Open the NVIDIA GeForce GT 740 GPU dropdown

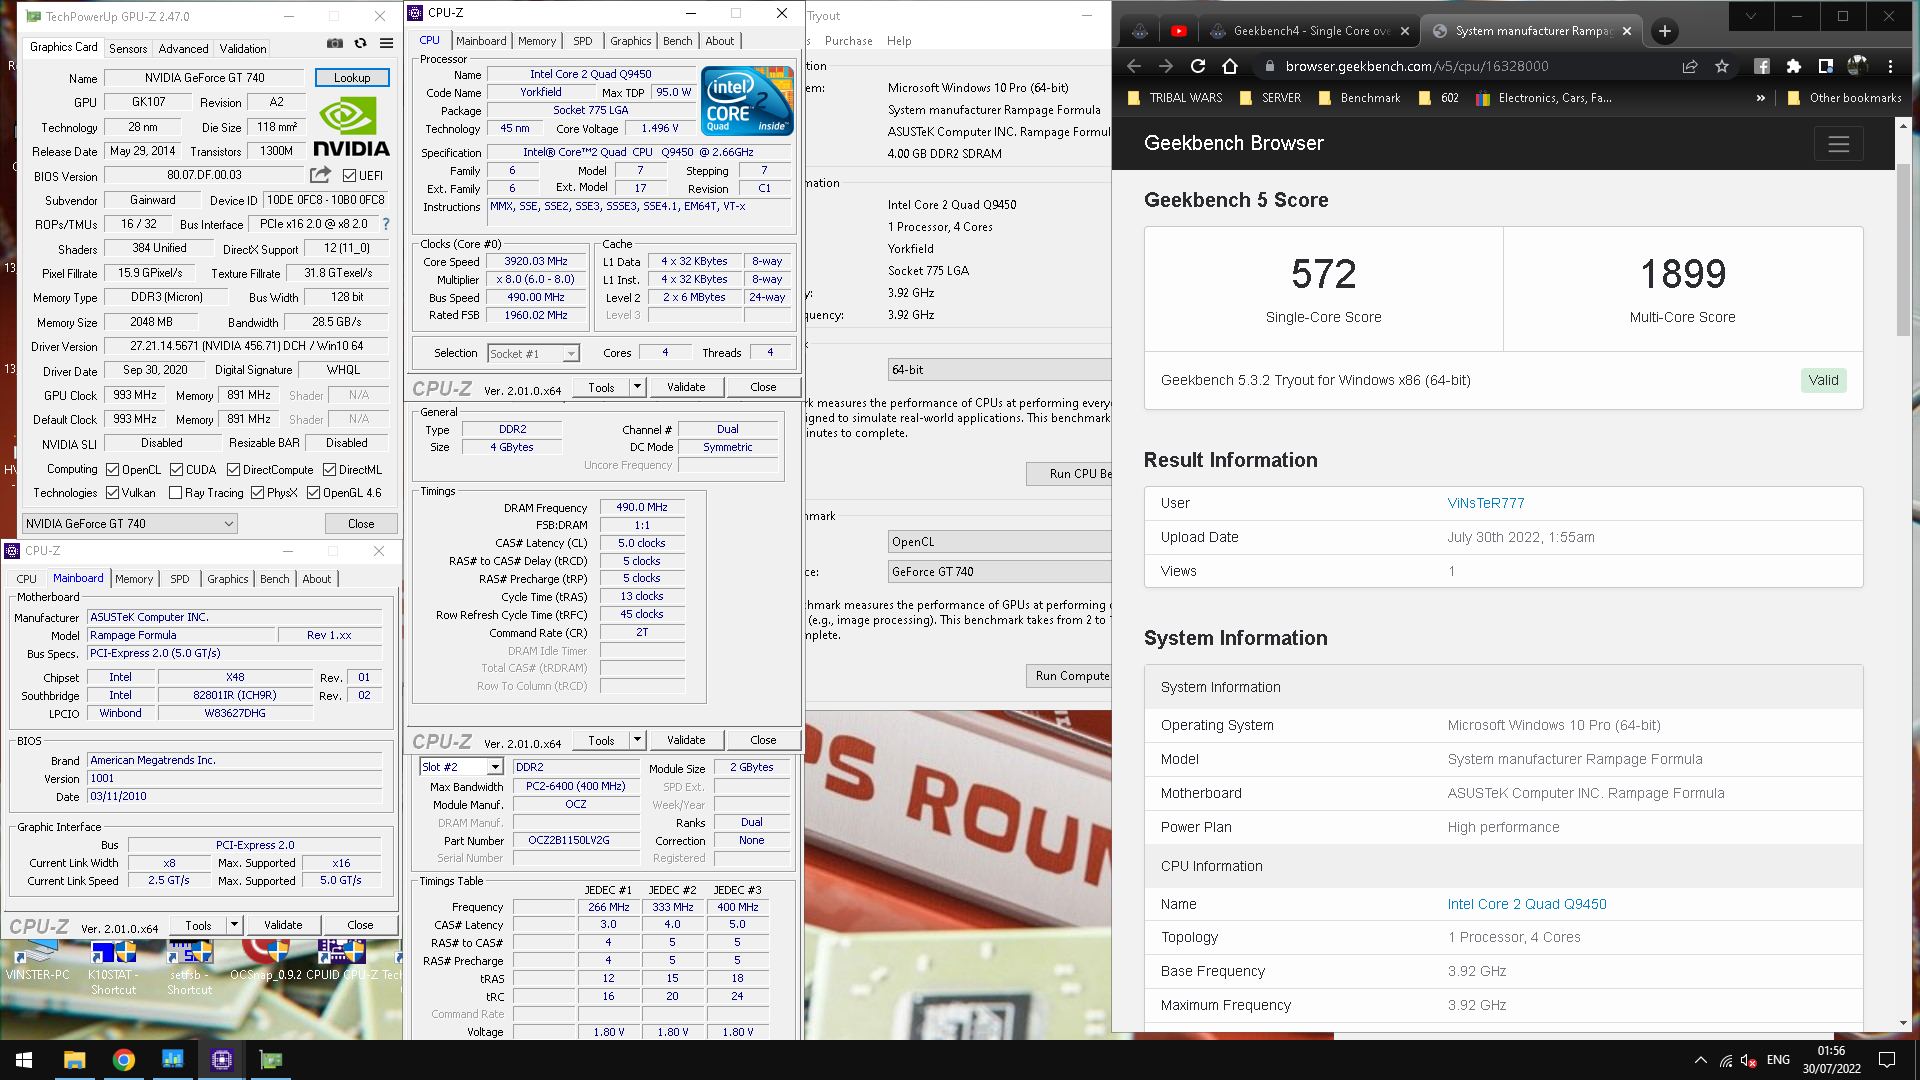(x=130, y=524)
